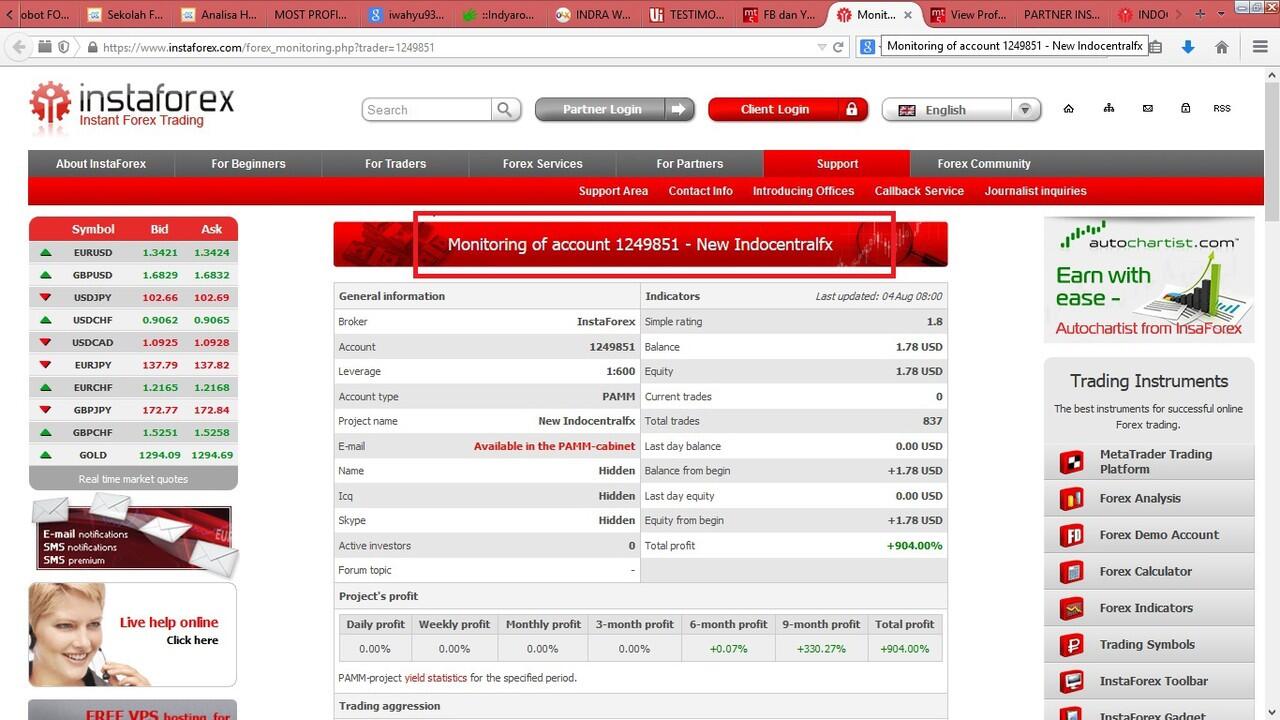Open the URL bar history dropdown arrow
Viewport: 1280px width, 720px height.
(x=822, y=47)
